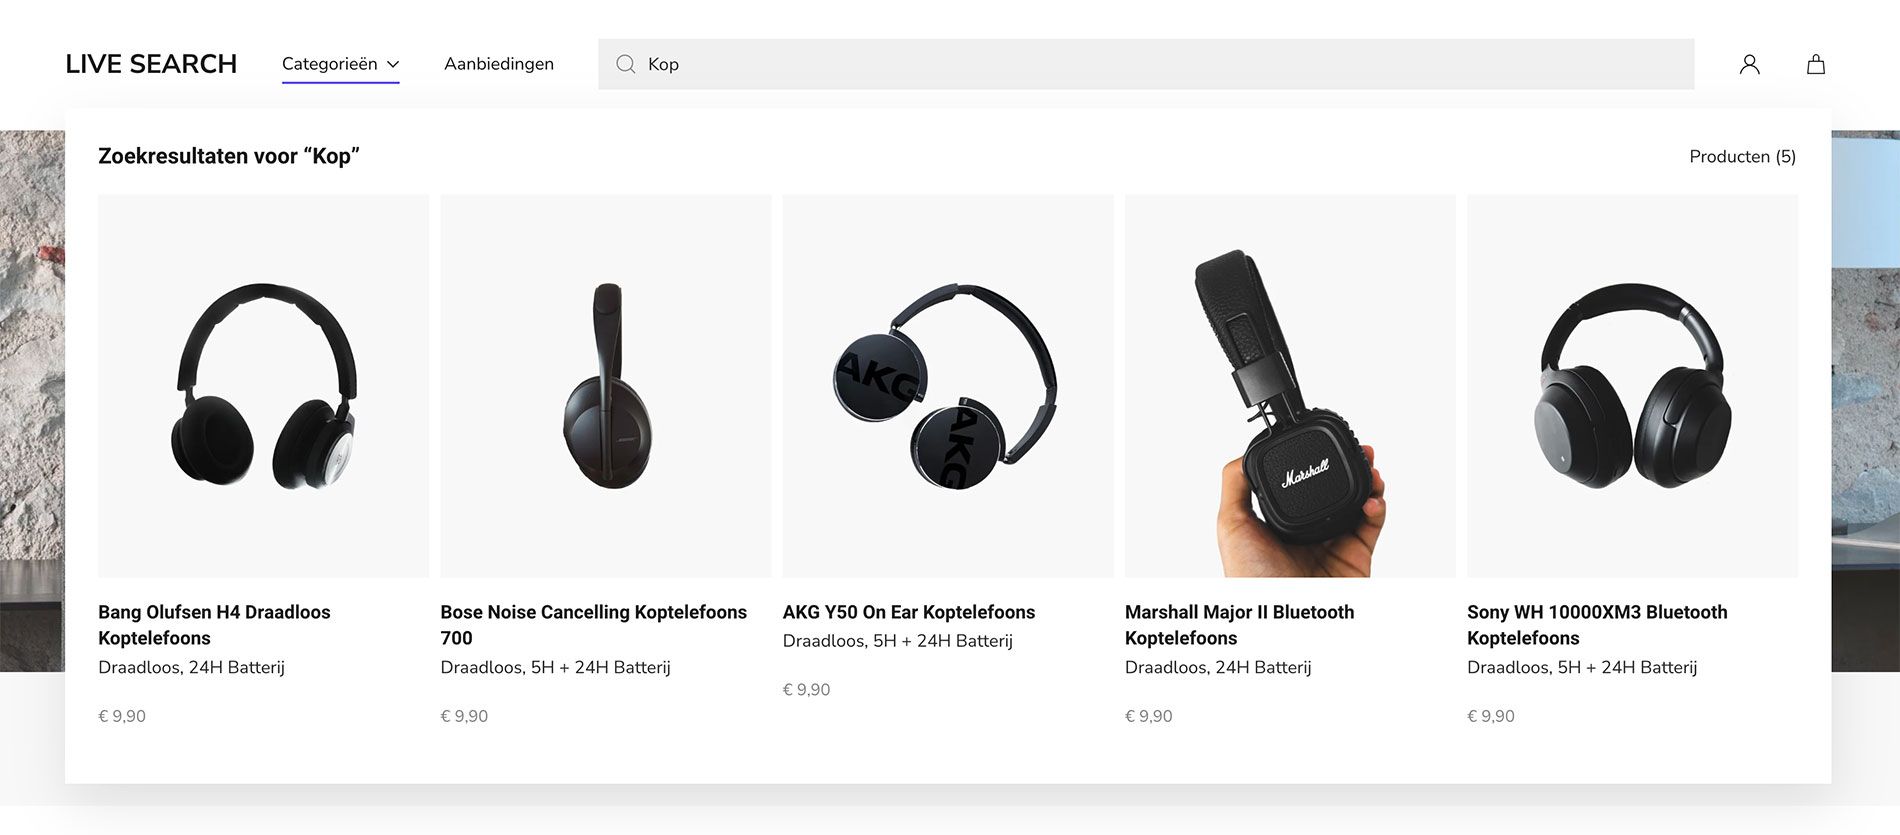Click the Categorieën menu label
This screenshot has height=835, width=1900.
(x=330, y=64)
